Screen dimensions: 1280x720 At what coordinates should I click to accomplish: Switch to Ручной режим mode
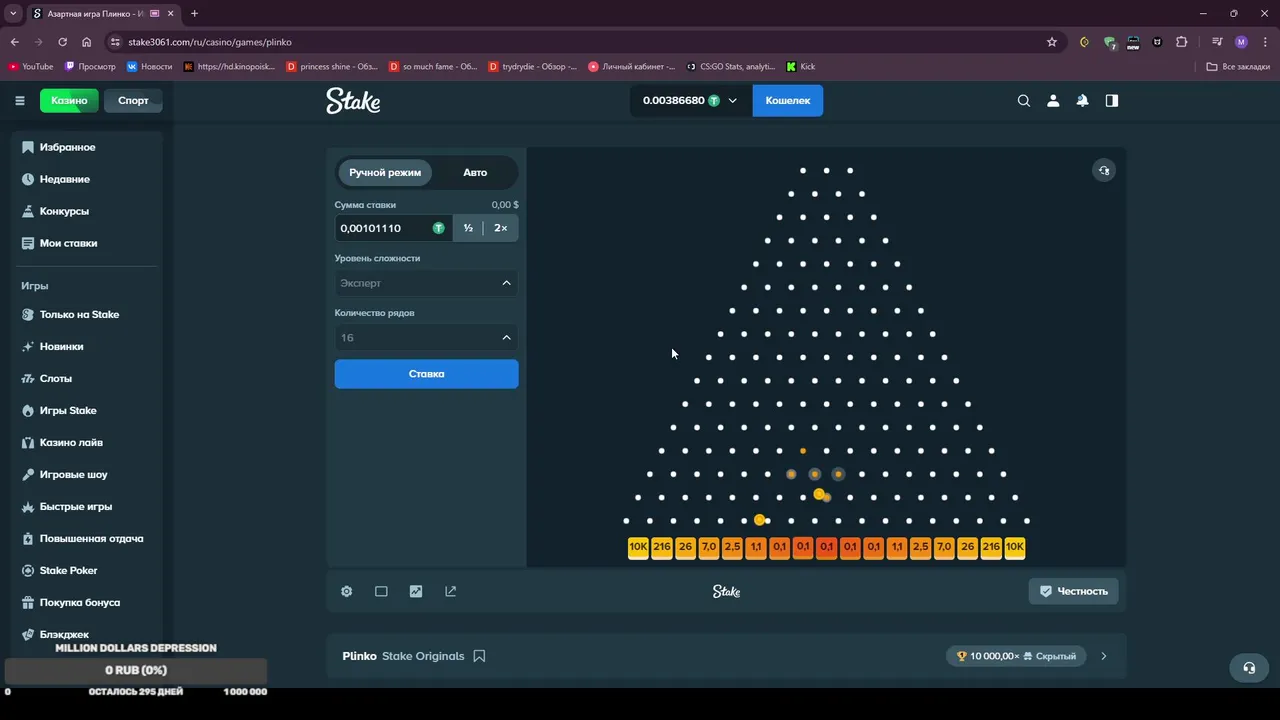pos(385,172)
